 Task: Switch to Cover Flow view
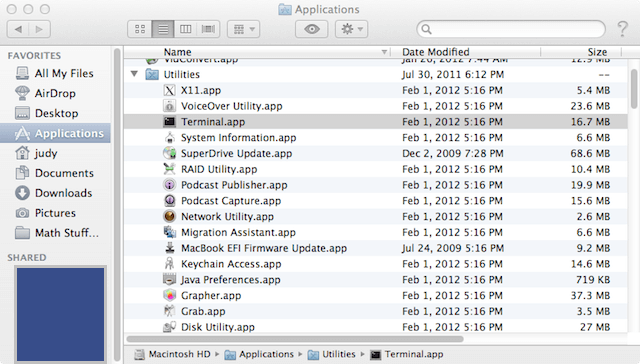208,29
